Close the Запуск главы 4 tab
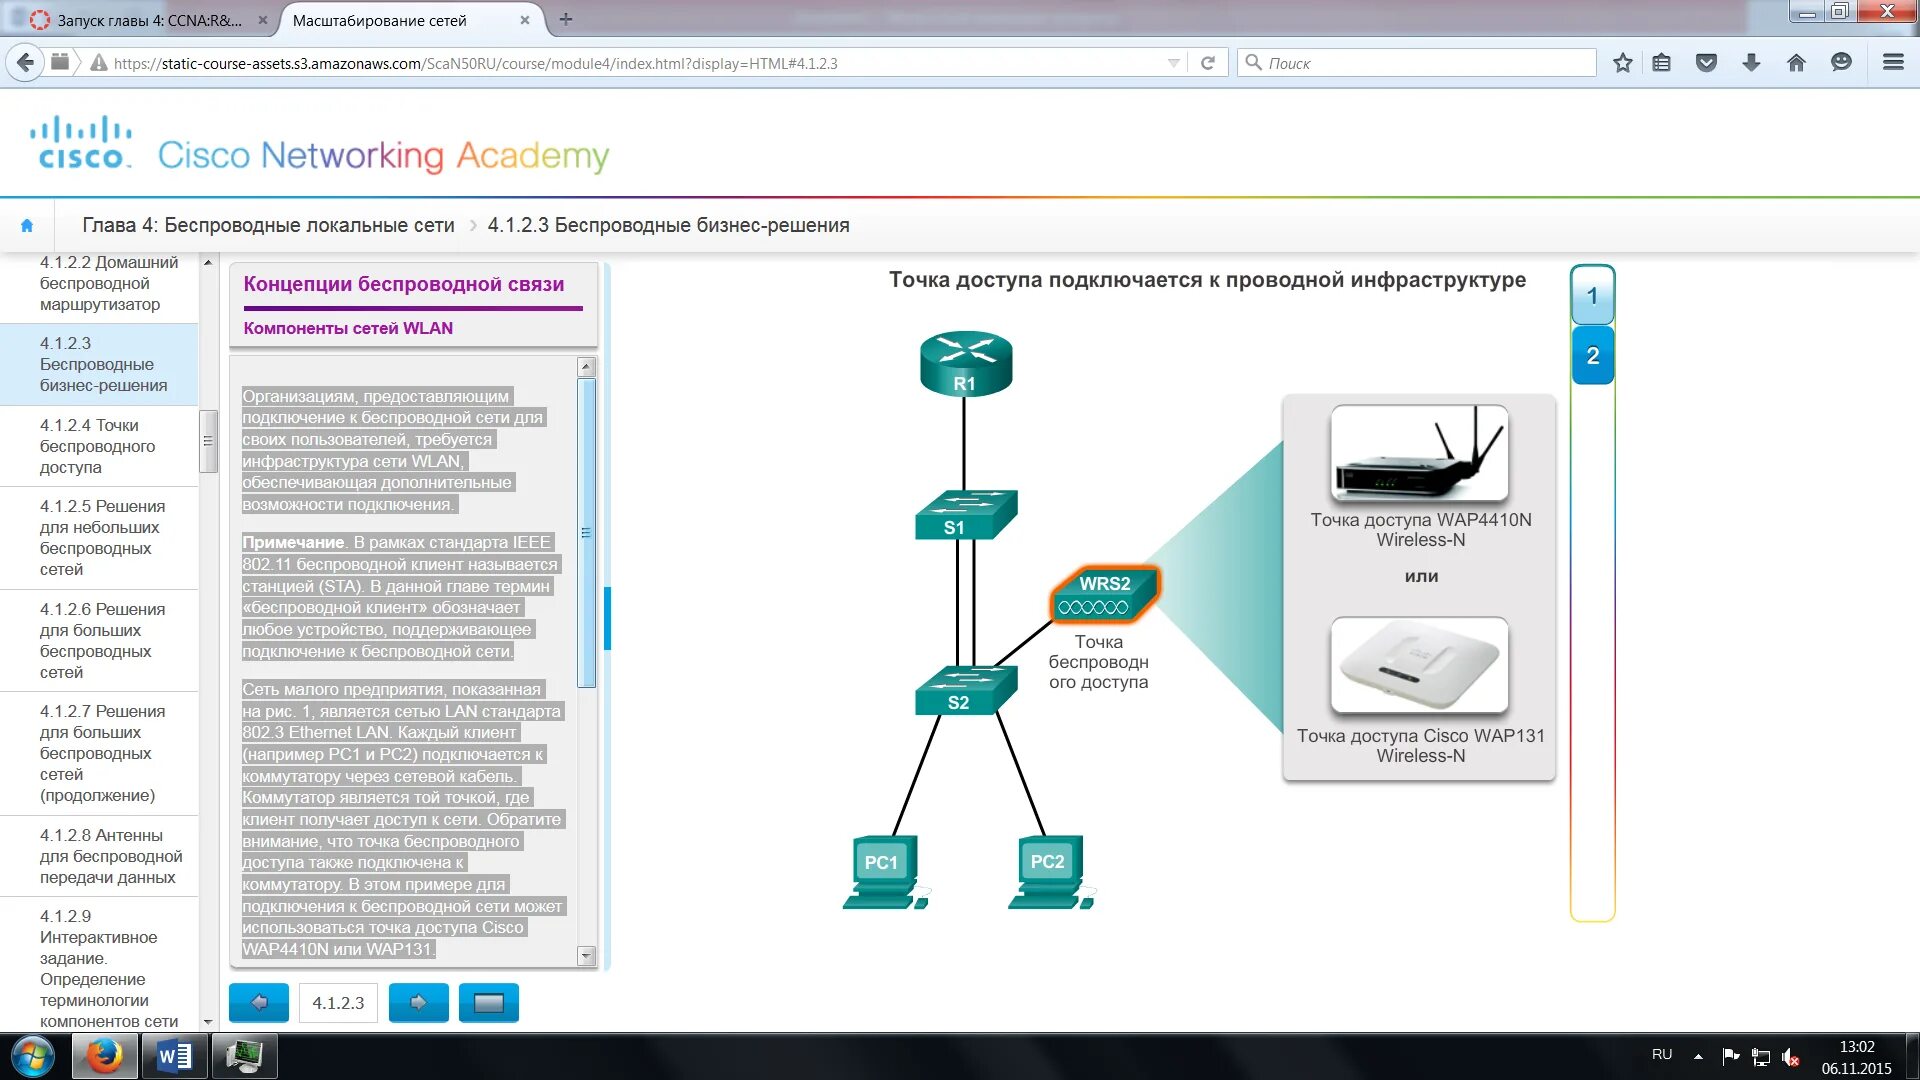Image resolution: width=1920 pixels, height=1080 pixels. click(x=263, y=20)
